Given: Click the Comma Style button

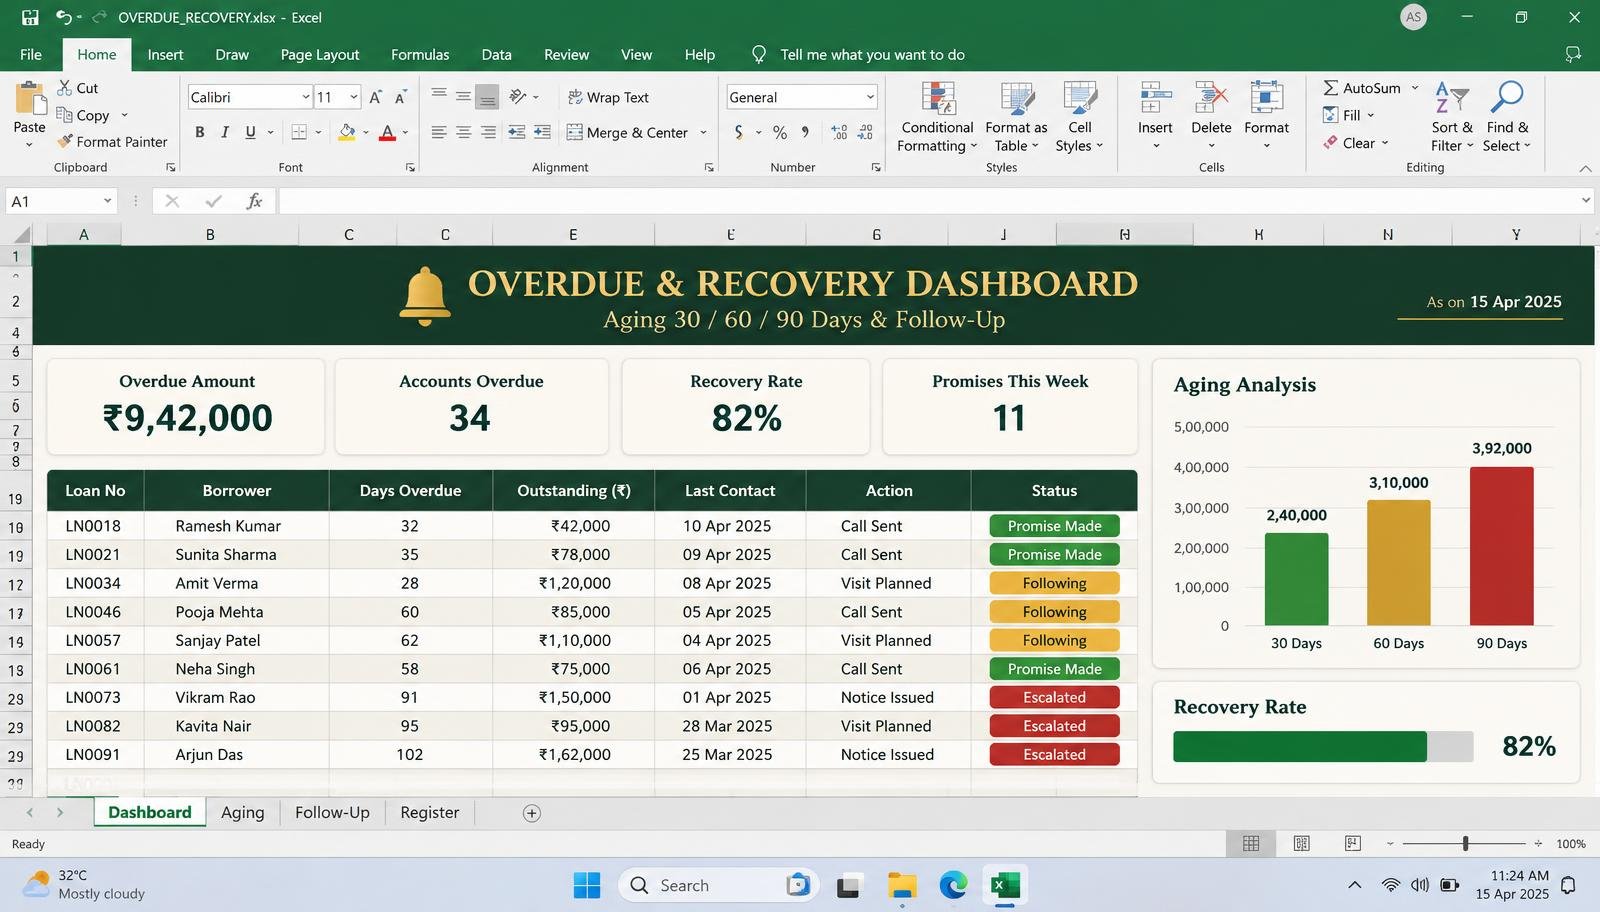Looking at the screenshot, I should pos(805,132).
